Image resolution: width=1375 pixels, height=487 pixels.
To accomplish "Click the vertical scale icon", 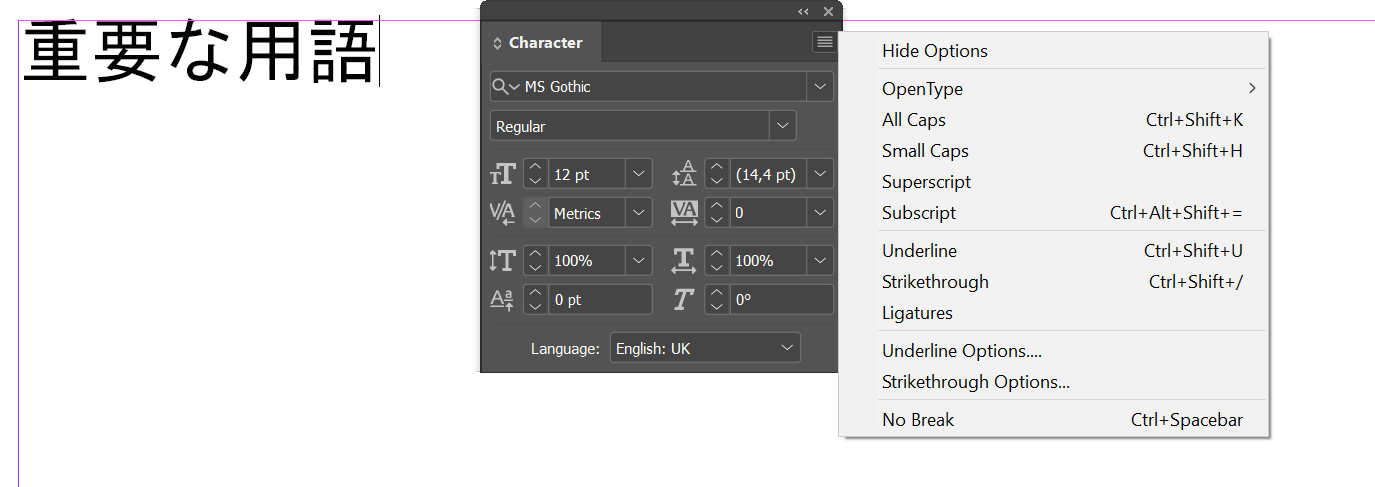I will pos(502,260).
